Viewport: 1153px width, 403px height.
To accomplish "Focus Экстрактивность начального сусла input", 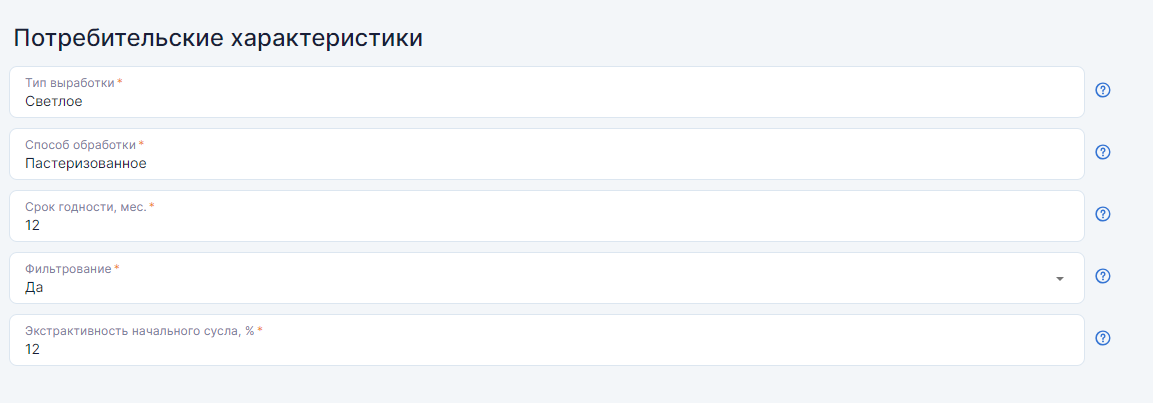I will pos(546,340).
